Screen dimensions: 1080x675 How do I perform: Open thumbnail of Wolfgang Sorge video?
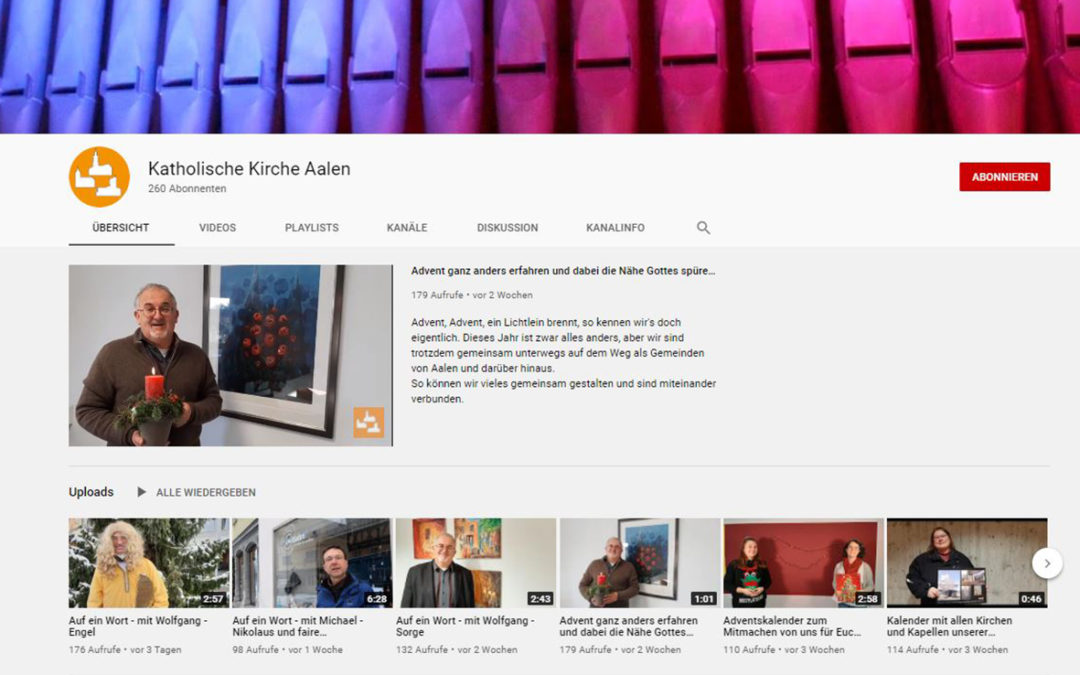(x=476, y=563)
